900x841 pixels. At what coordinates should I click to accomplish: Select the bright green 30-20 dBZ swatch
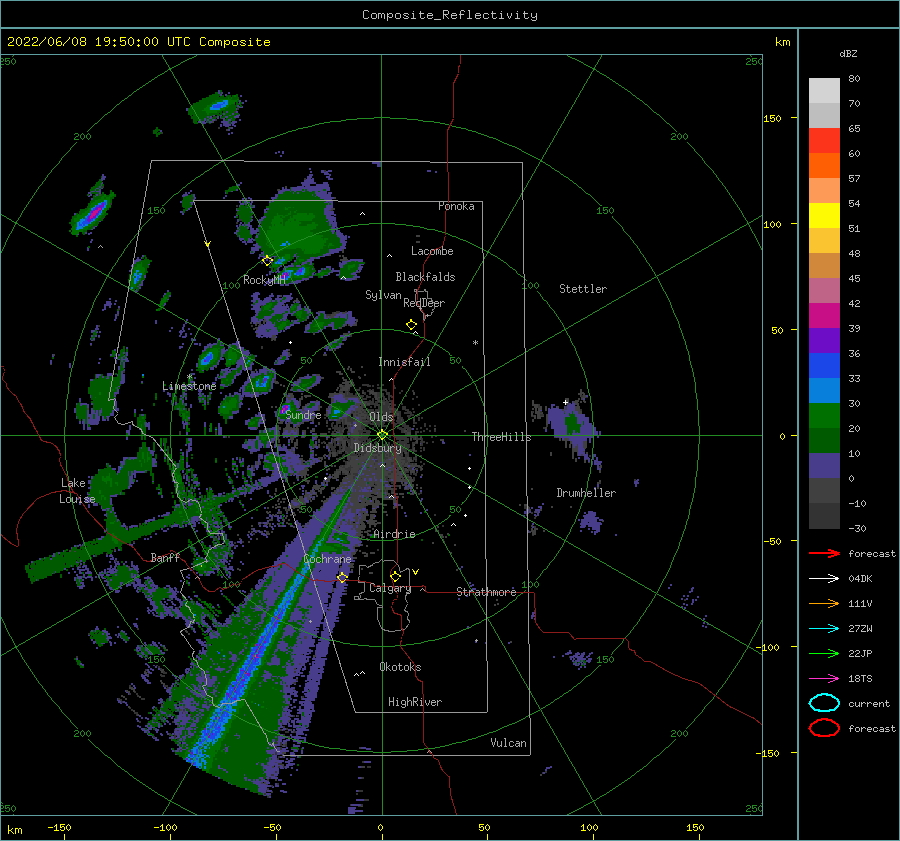pyautogui.click(x=824, y=415)
